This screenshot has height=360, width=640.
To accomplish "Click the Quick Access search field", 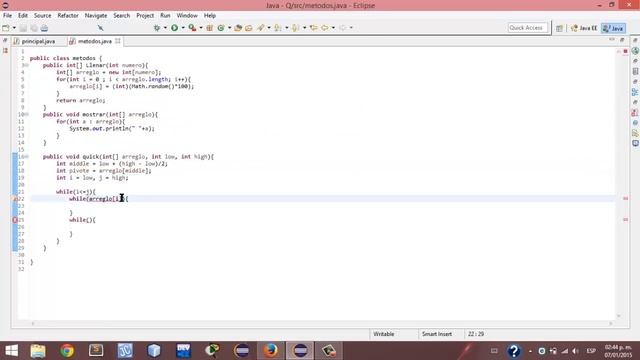I will point(527,28).
